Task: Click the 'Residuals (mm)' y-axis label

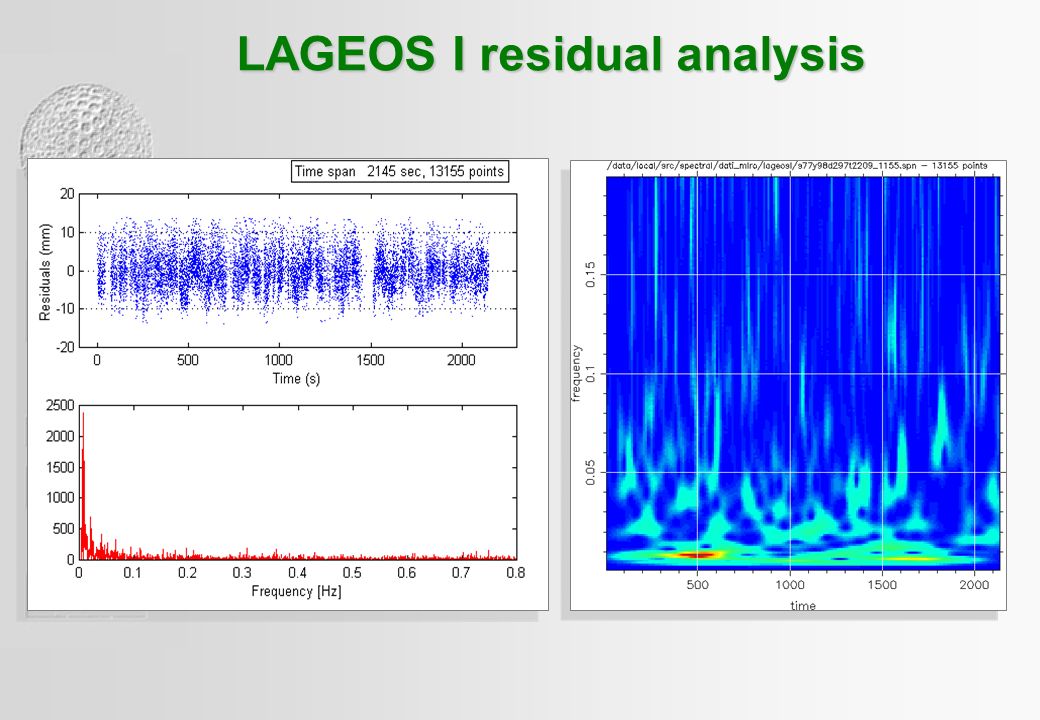Action: (45, 272)
